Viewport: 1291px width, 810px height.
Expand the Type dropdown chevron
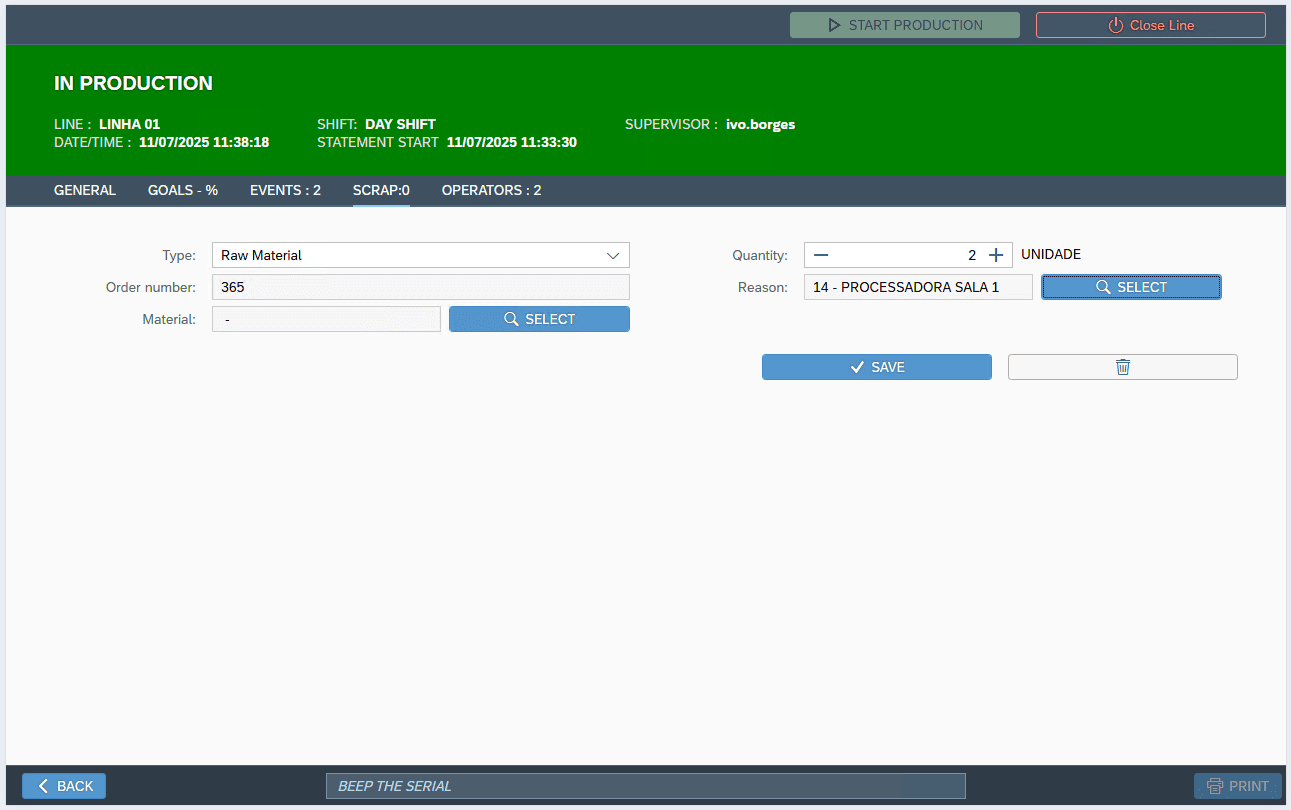[x=613, y=255]
